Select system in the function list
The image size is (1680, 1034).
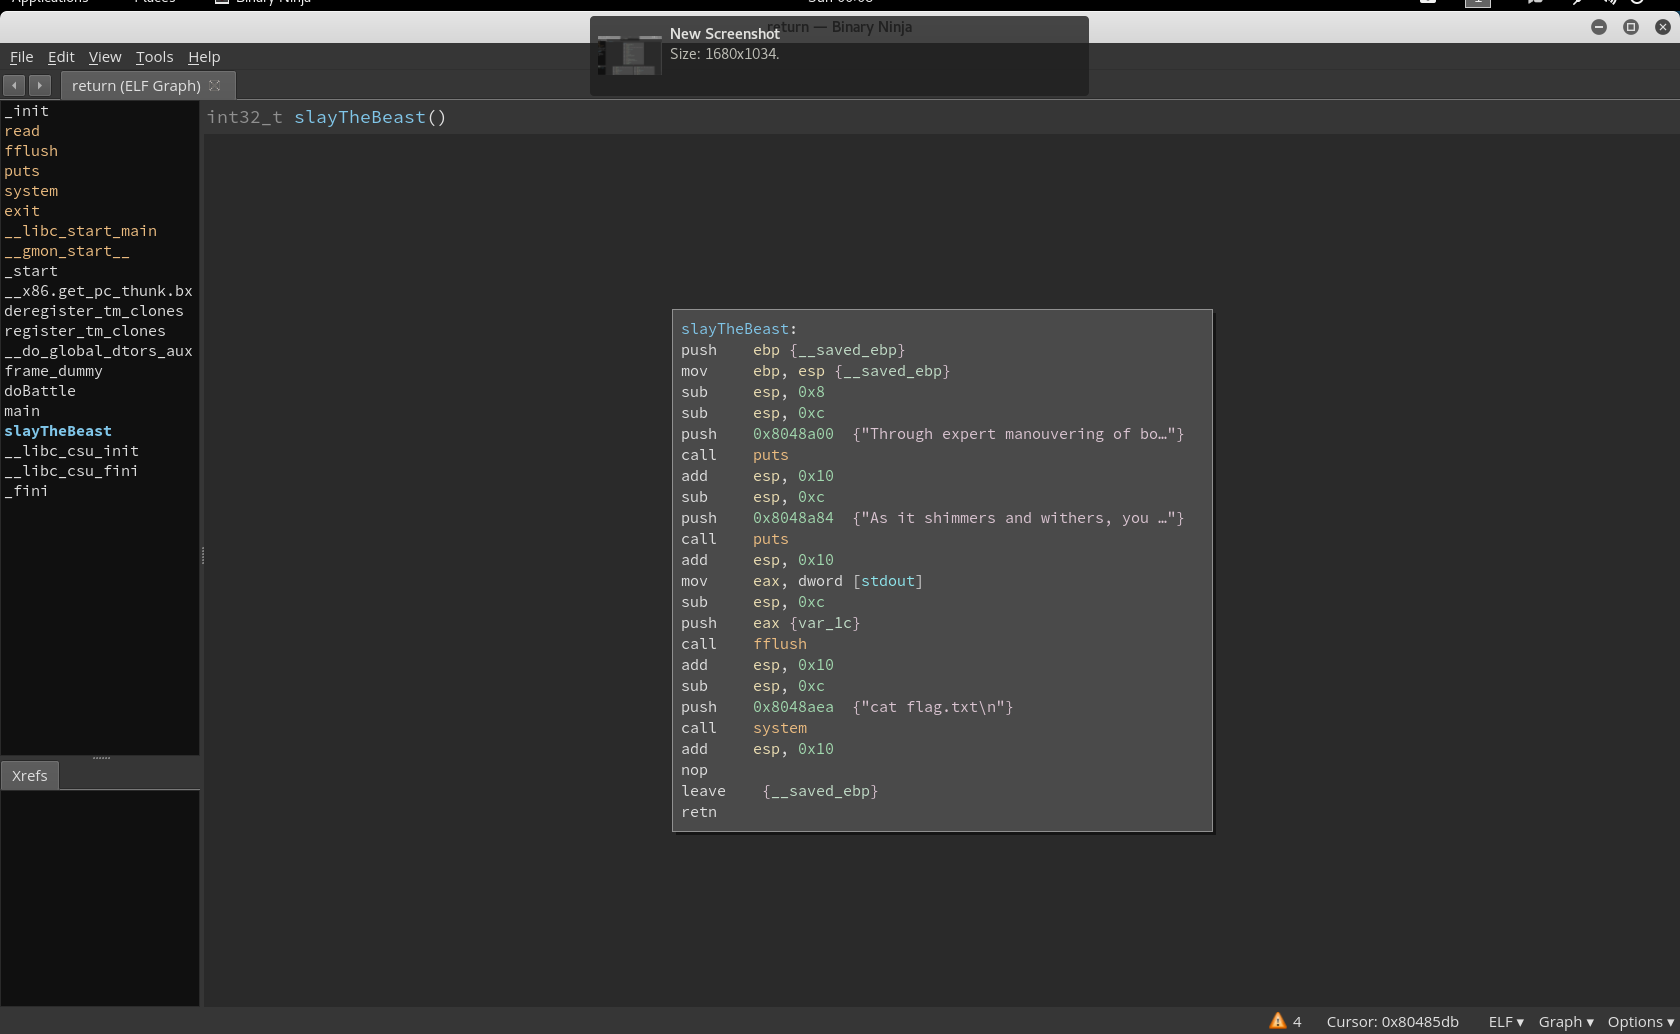[x=31, y=191]
